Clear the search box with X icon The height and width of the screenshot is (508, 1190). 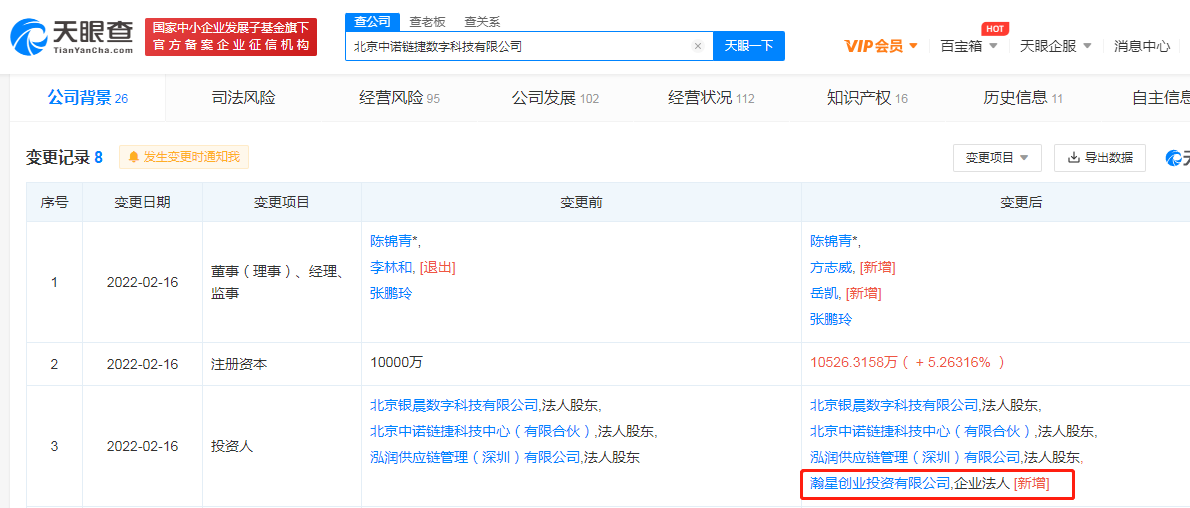click(x=698, y=46)
